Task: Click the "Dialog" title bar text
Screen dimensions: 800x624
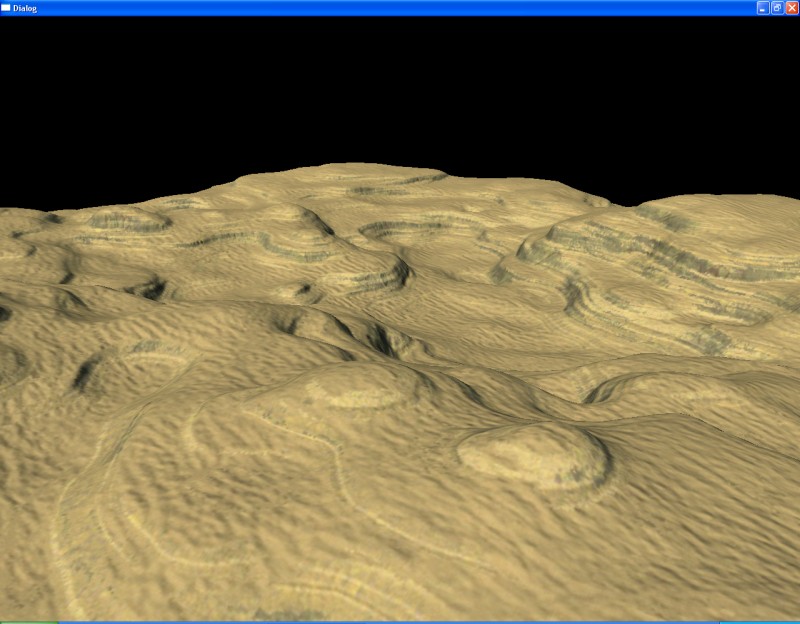Action: (25, 7)
